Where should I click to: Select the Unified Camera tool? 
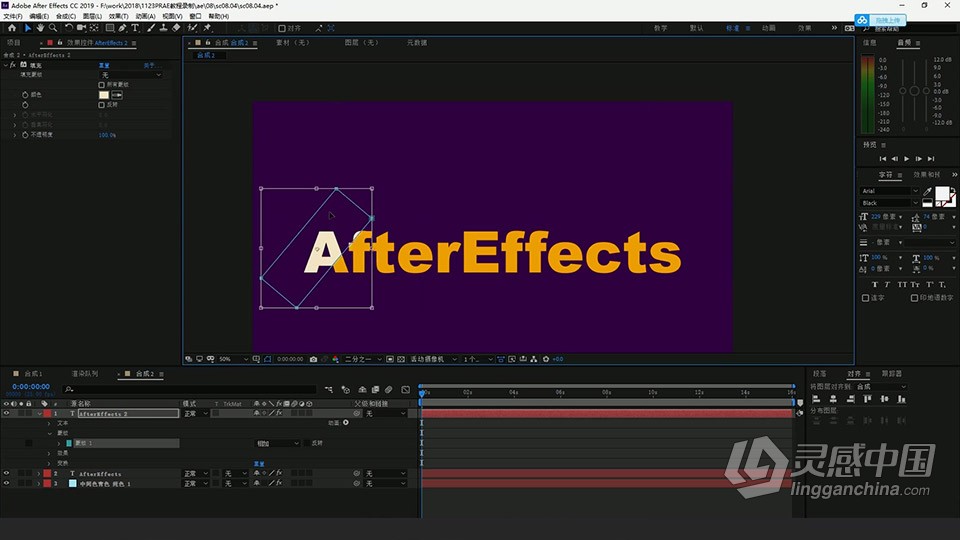[81, 28]
